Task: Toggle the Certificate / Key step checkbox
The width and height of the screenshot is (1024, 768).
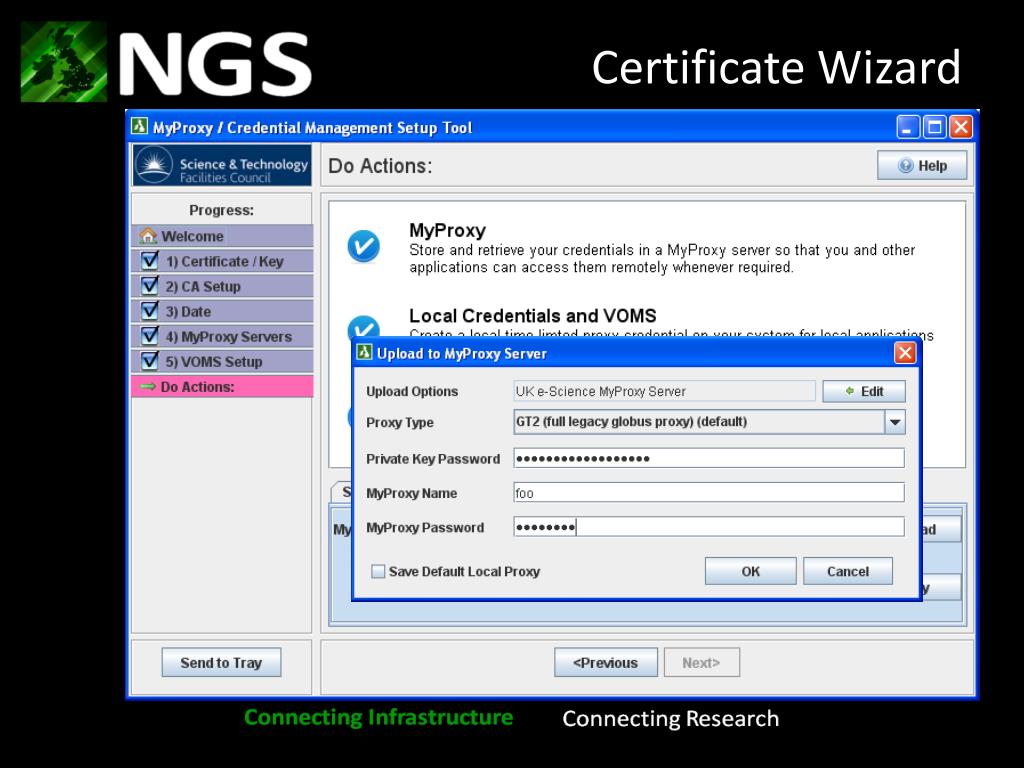Action: 150,261
